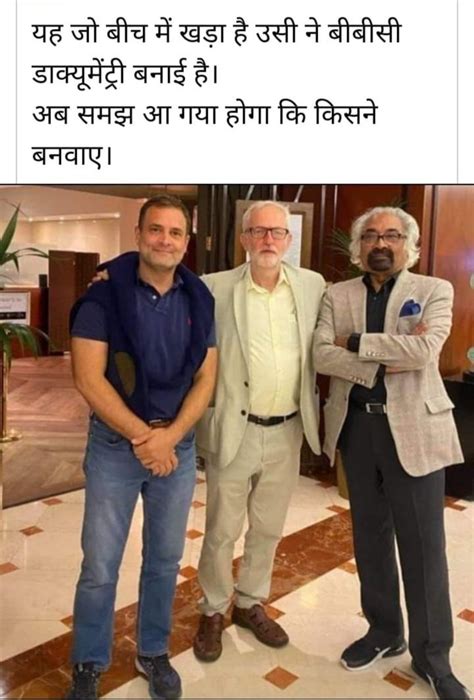This screenshot has height=700, width=474.
Task: Click the word 'डाक्यूमेंट्री' in the caption
Action: coord(80,75)
